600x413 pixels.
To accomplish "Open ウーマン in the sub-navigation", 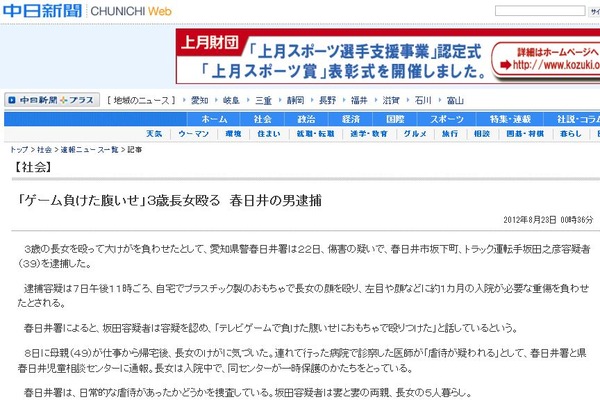I will [194, 134].
